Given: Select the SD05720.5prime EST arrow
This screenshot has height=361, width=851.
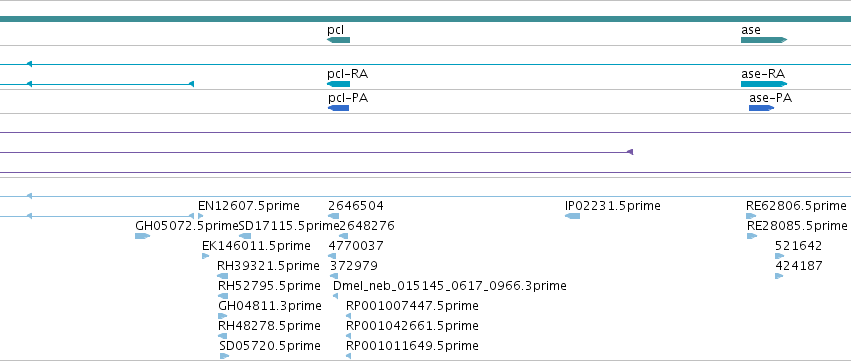Looking at the screenshot, I should (x=224, y=356).
